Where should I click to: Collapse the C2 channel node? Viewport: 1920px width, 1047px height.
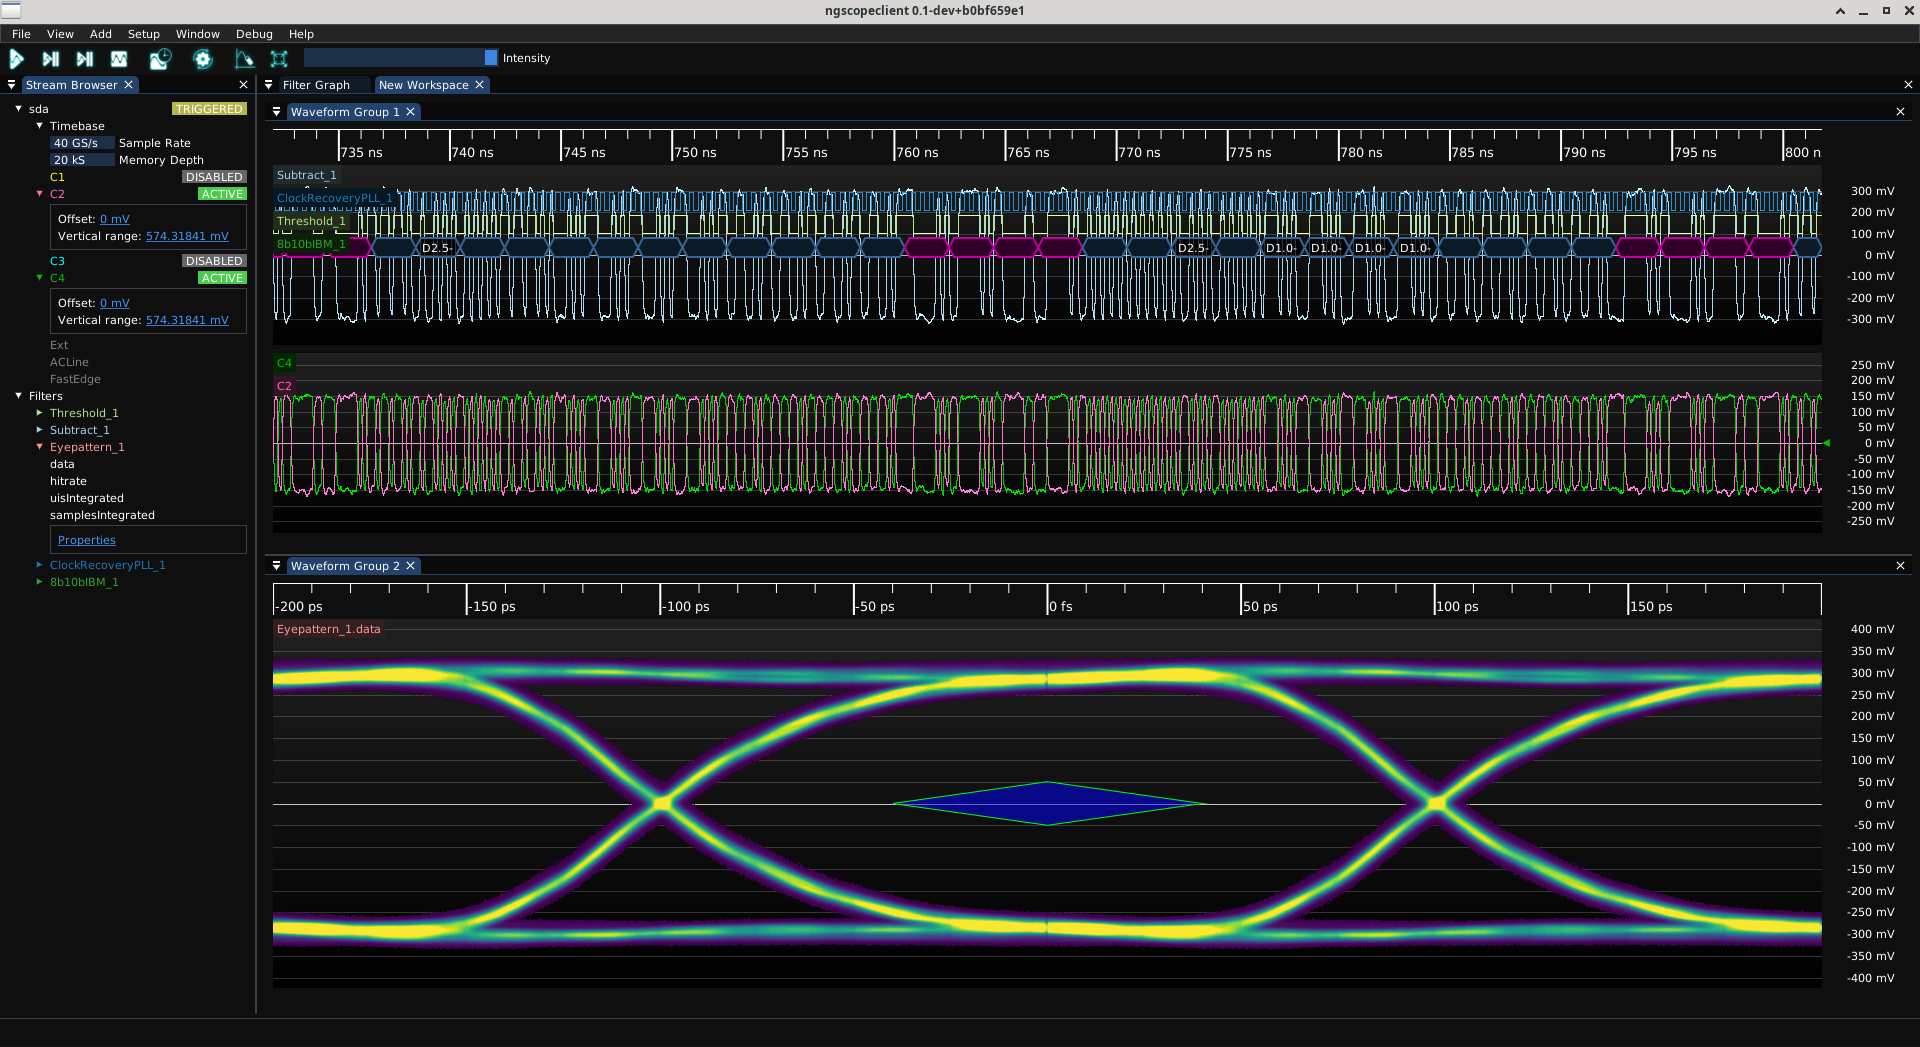click(40, 193)
